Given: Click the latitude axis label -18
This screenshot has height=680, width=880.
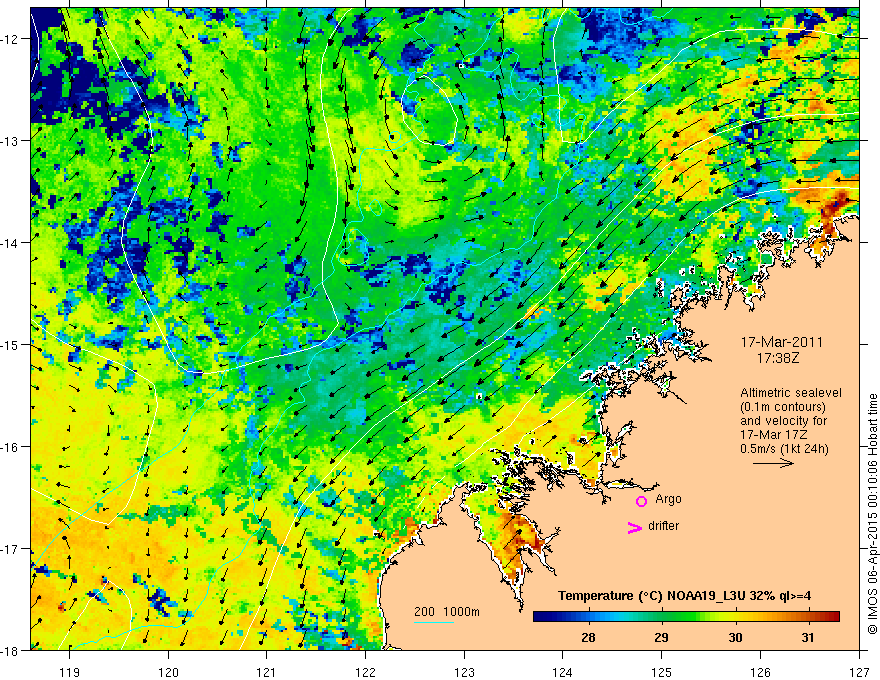Looking at the screenshot, I should (x=11, y=651).
